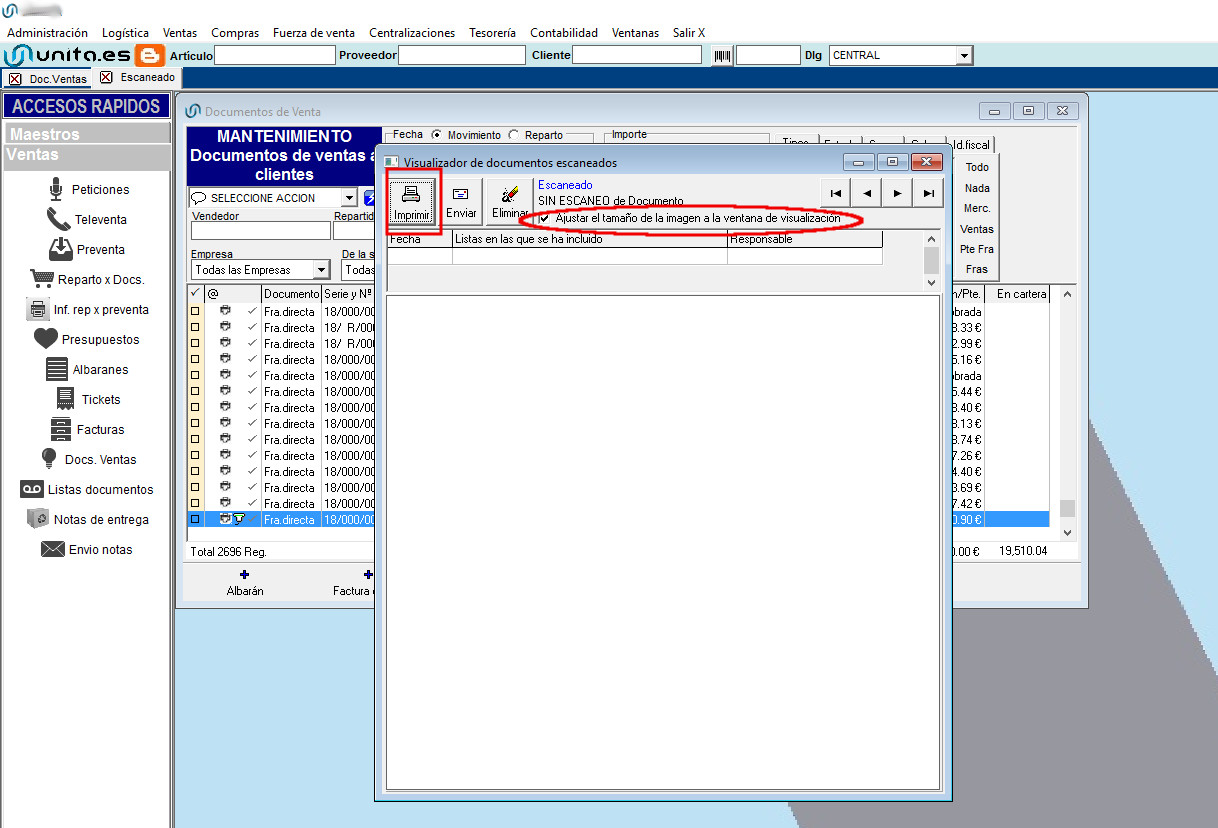Expand the Maestros section in sidebar

pos(87,134)
